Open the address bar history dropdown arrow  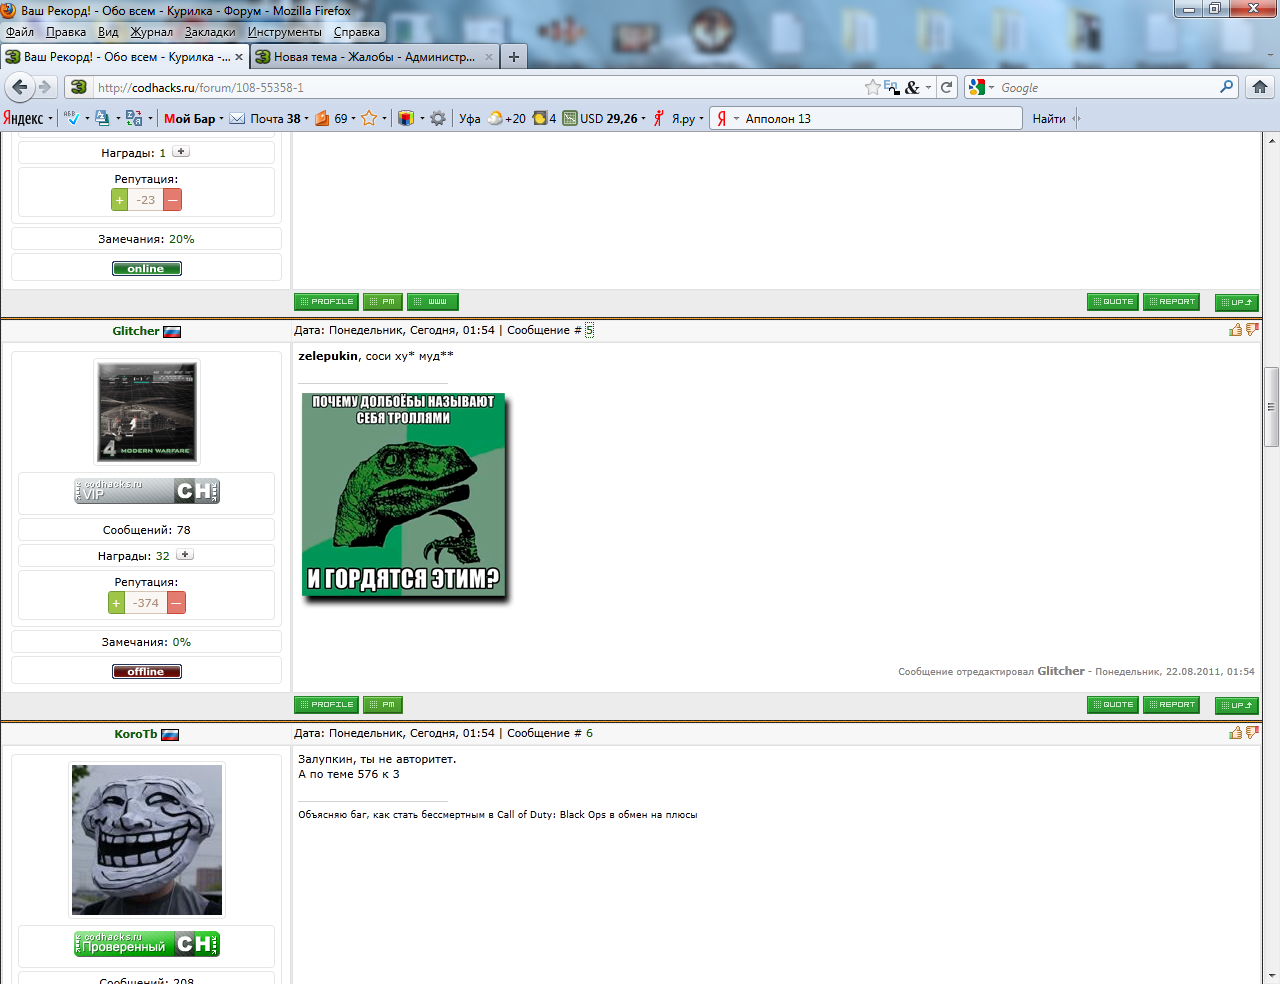pos(929,87)
